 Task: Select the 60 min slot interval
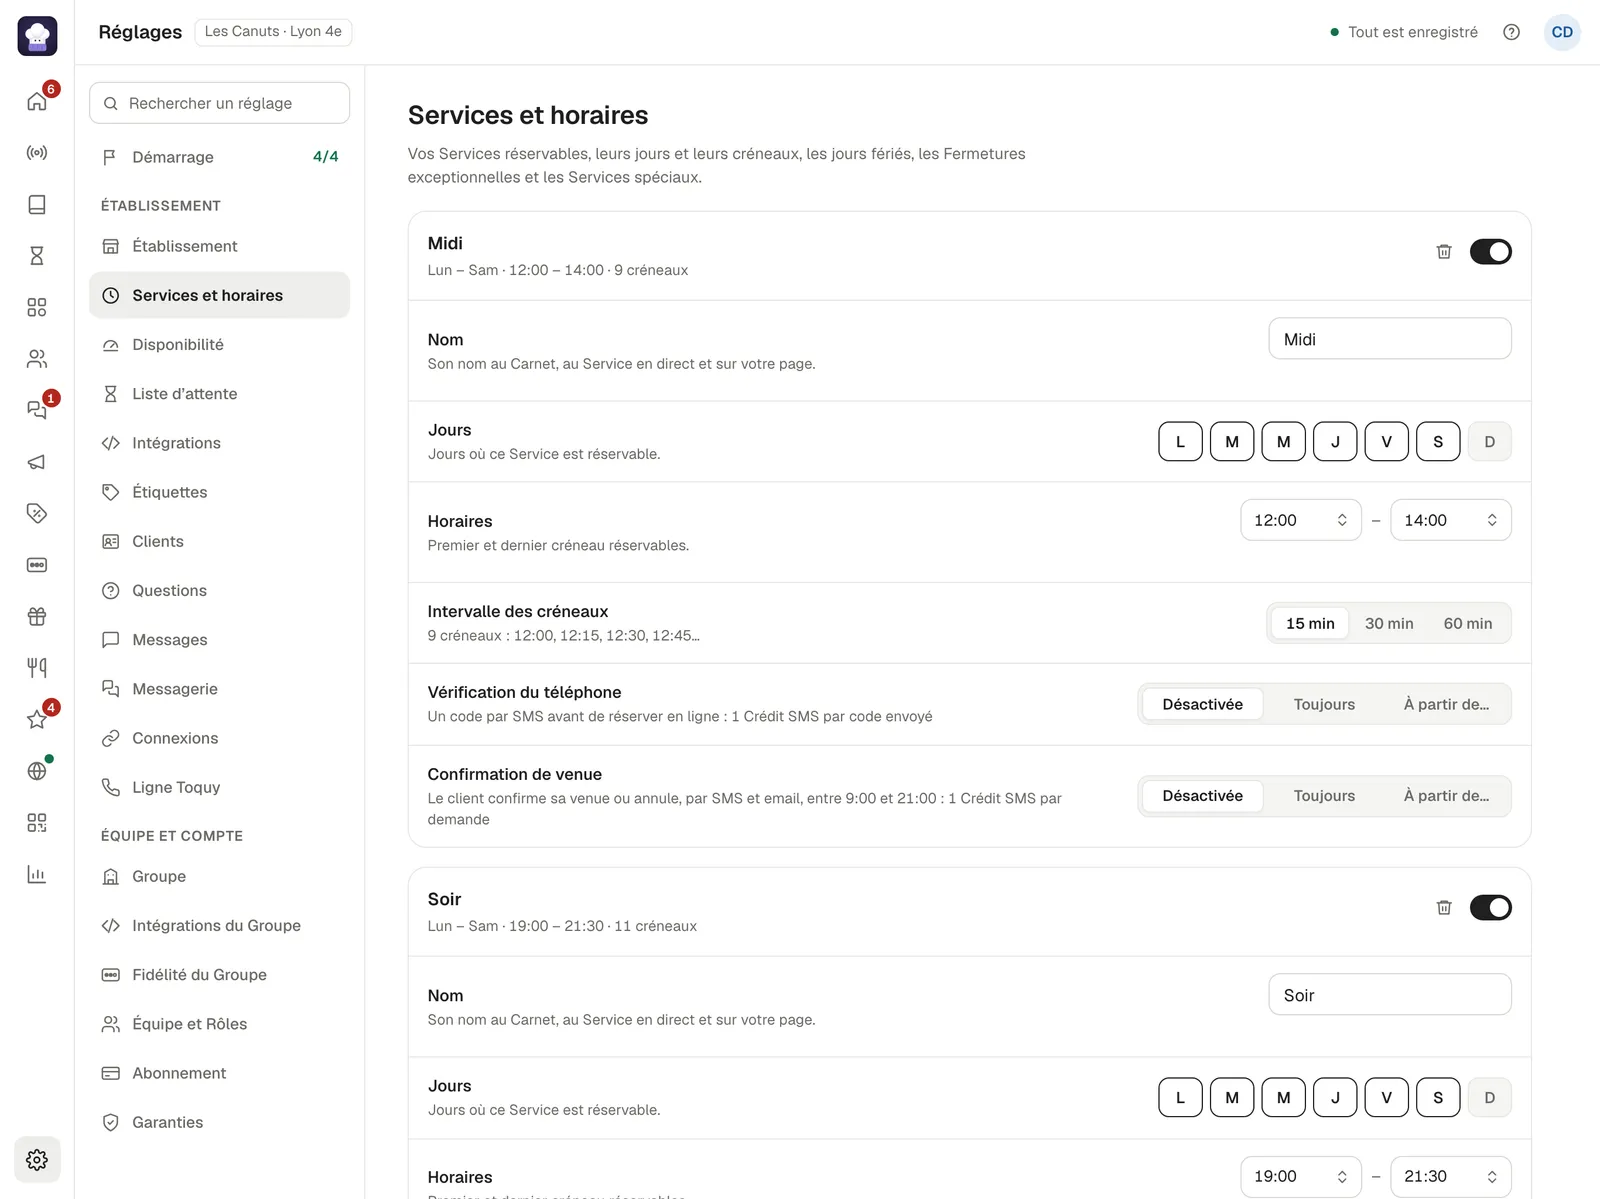[1468, 624]
